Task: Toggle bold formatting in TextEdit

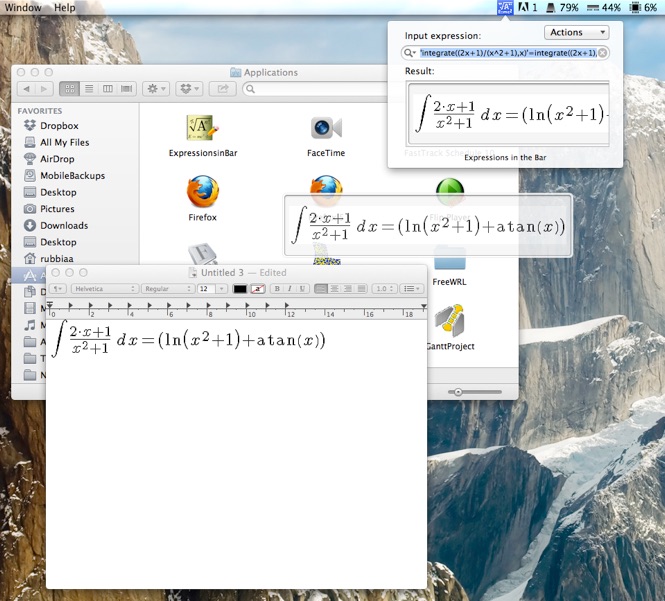Action: pyautogui.click(x=277, y=288)
